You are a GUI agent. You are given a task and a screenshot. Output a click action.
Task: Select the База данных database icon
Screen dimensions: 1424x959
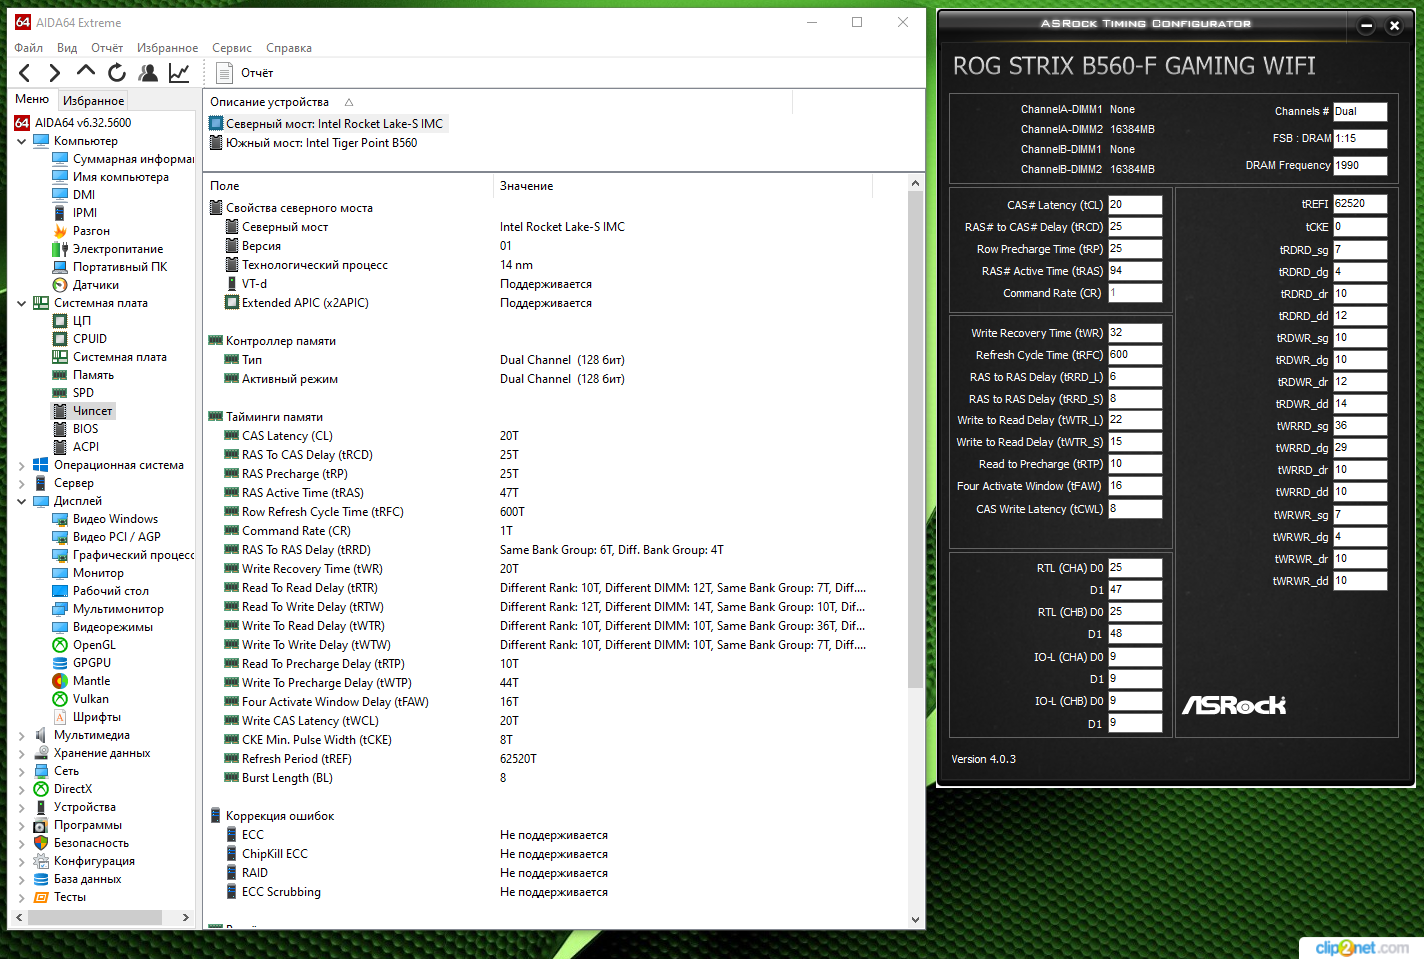click(x=41, y=879)
